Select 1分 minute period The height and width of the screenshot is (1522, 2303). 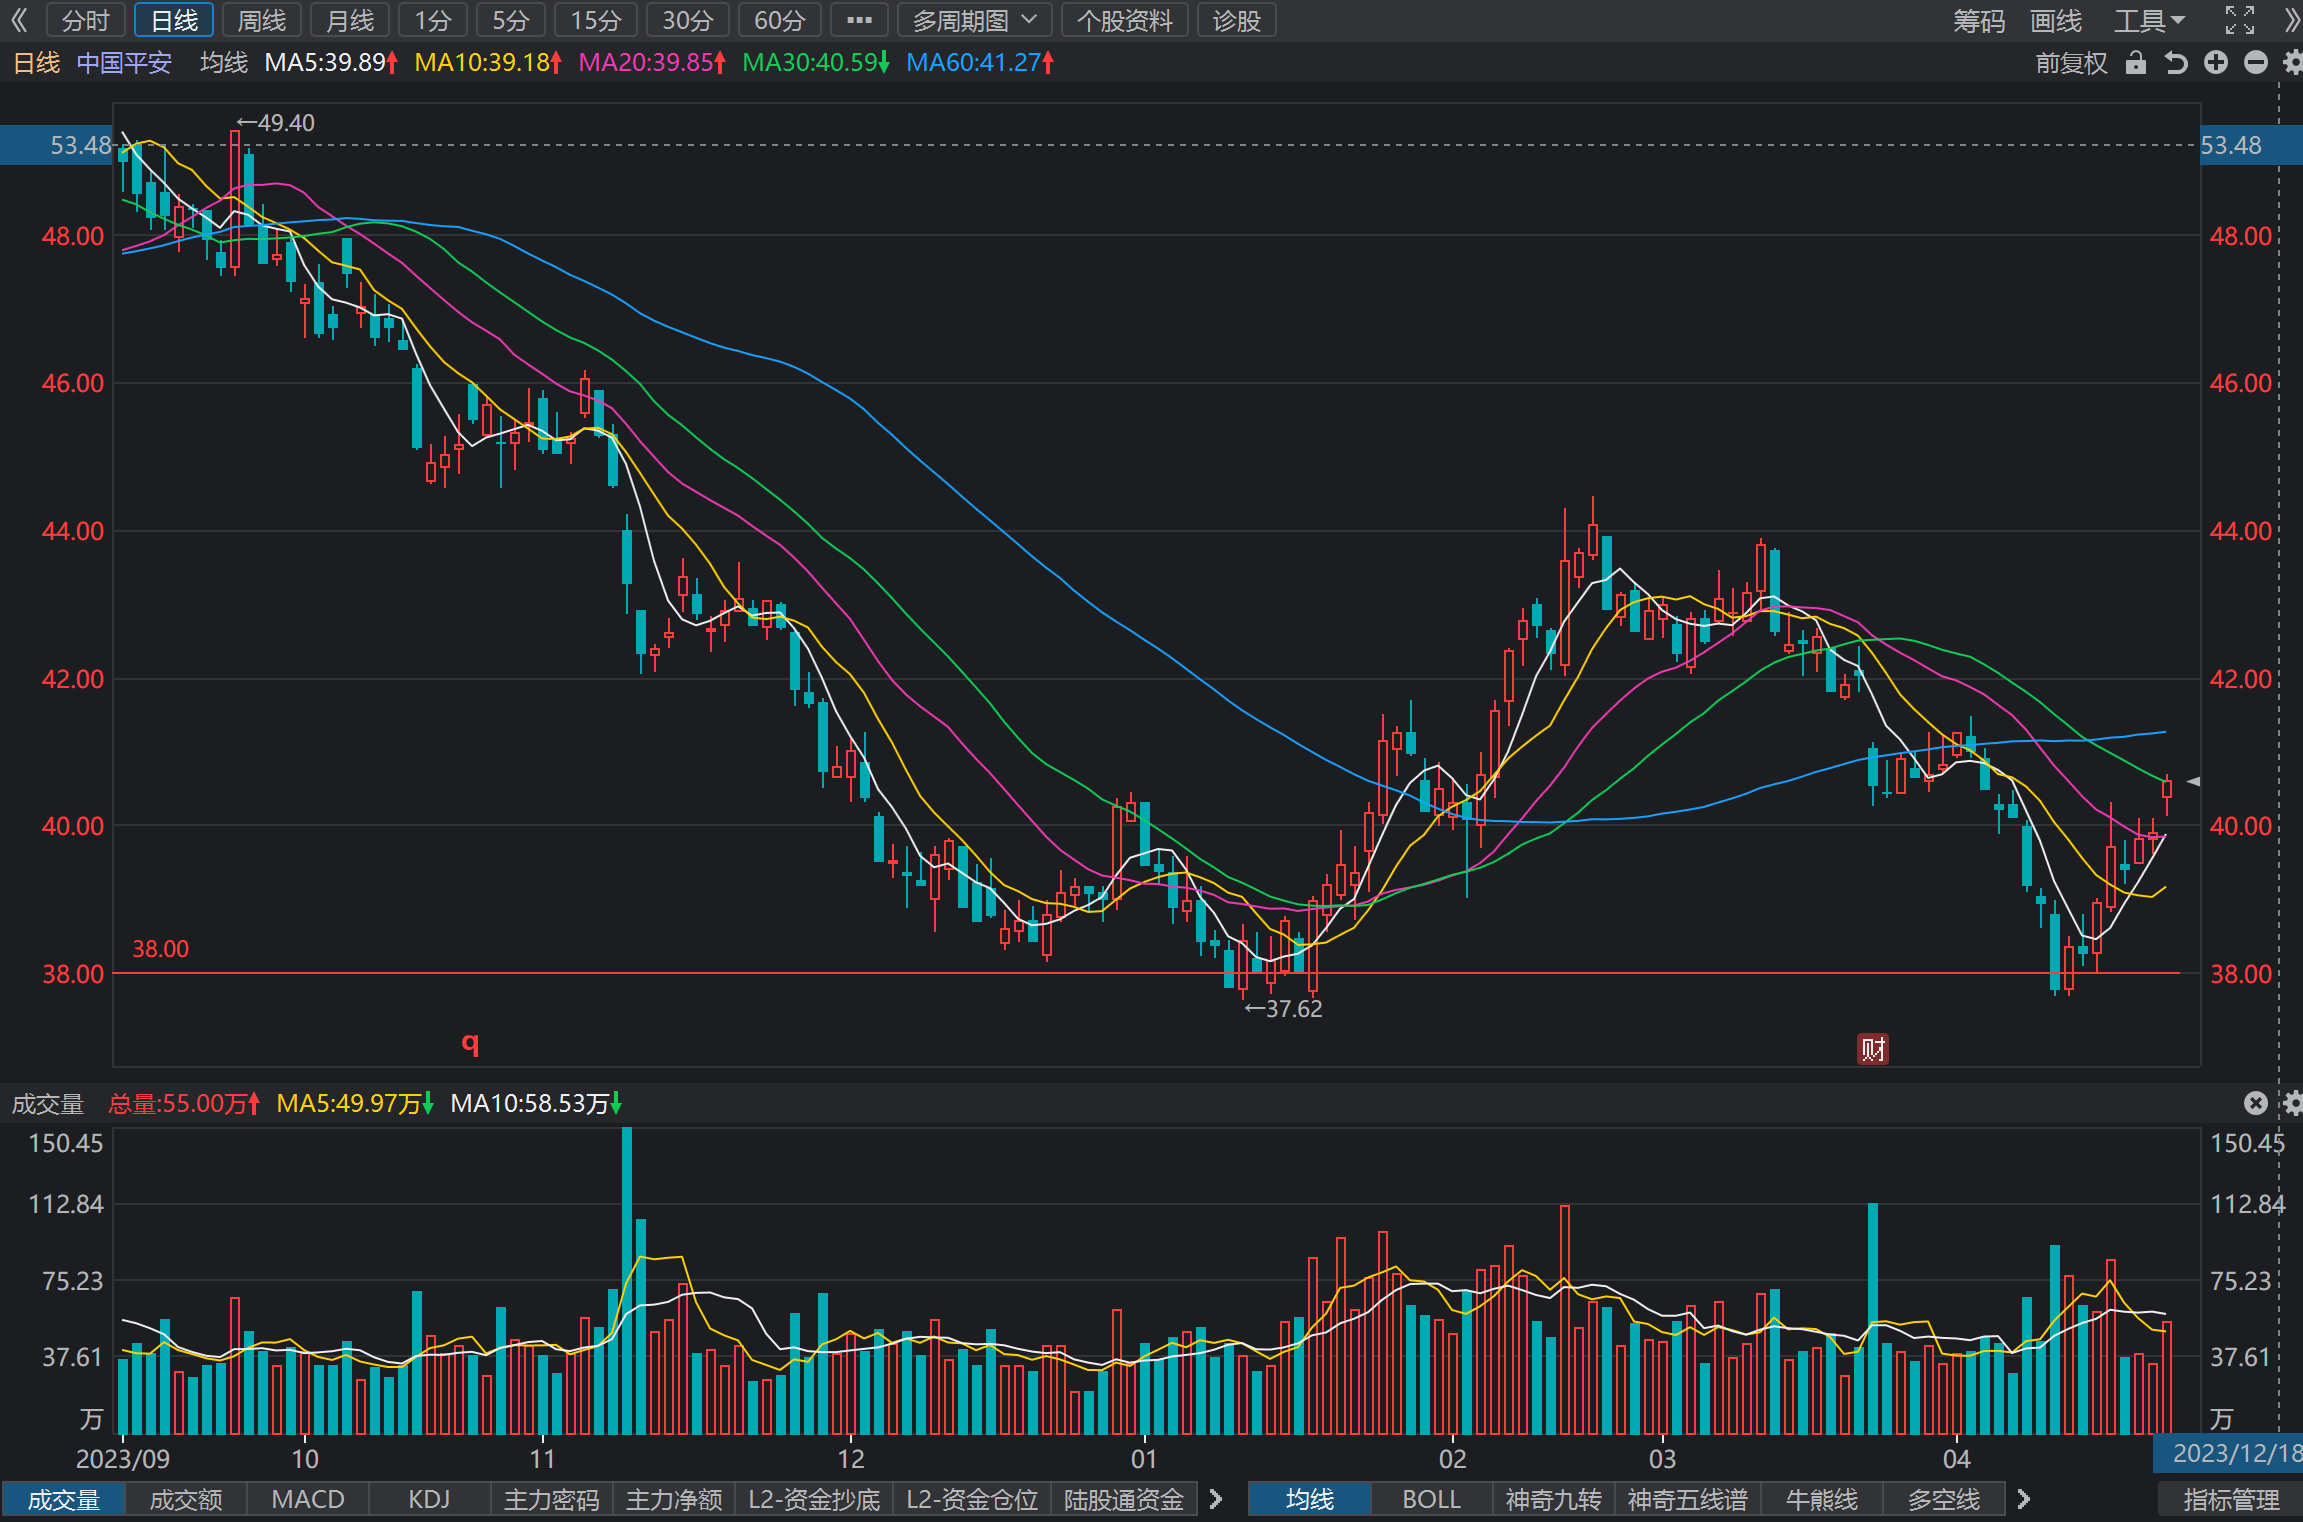click(433, 20)
